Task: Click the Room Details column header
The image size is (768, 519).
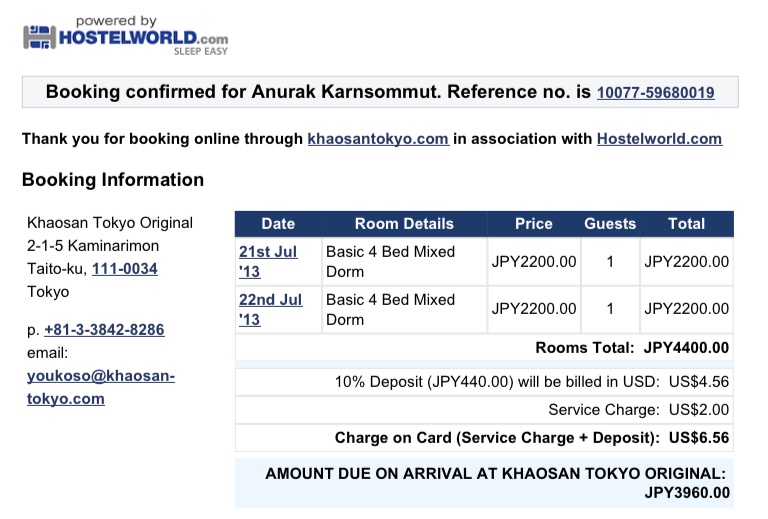Action: pyautogui.click(x=404, y=224)
